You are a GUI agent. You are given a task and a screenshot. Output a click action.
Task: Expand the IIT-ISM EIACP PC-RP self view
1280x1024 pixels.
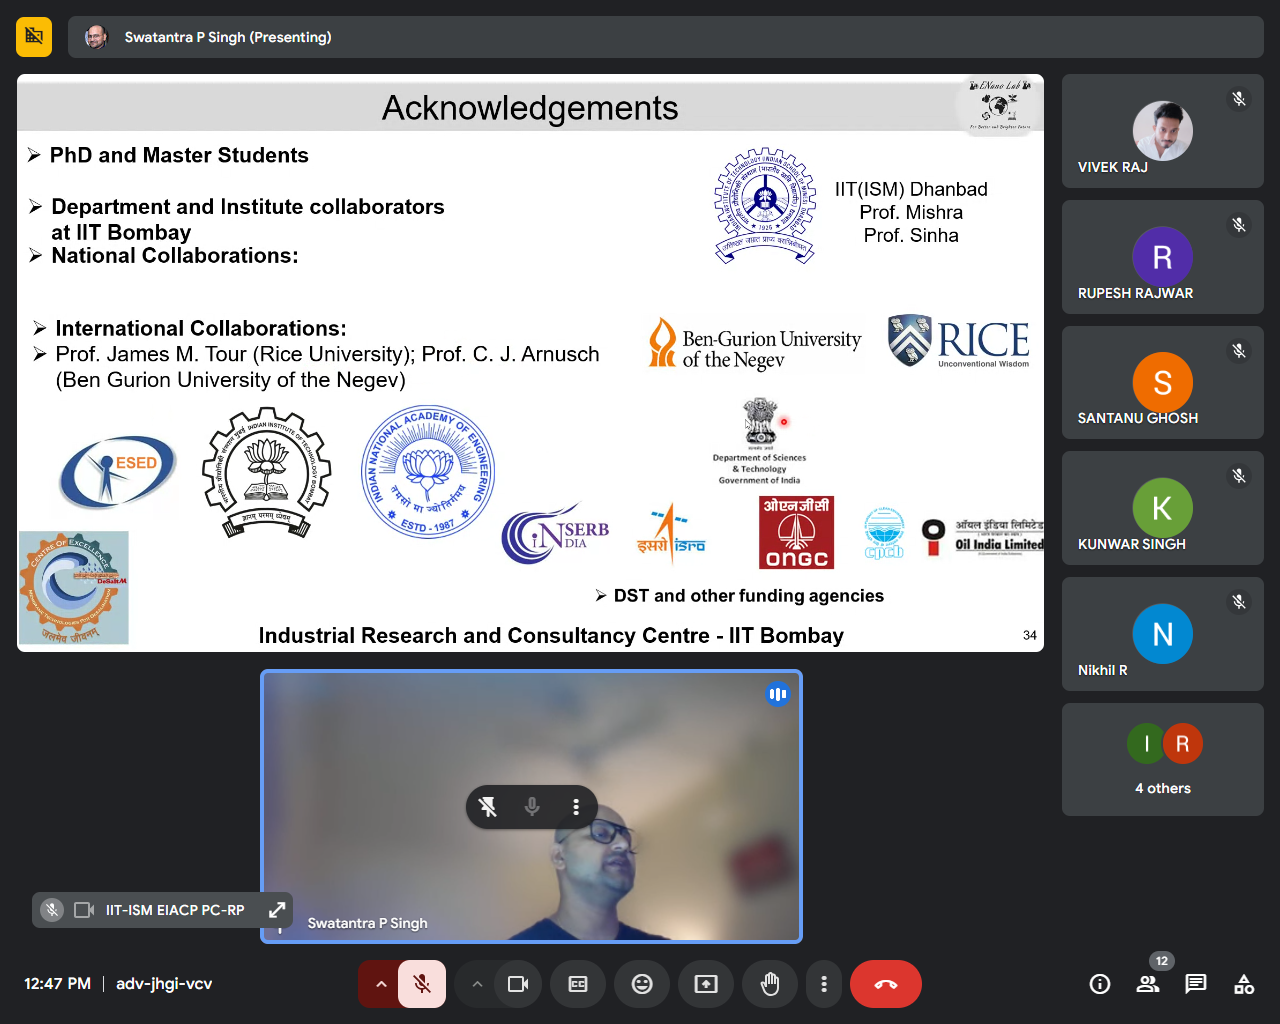click(x=277, y=910)
